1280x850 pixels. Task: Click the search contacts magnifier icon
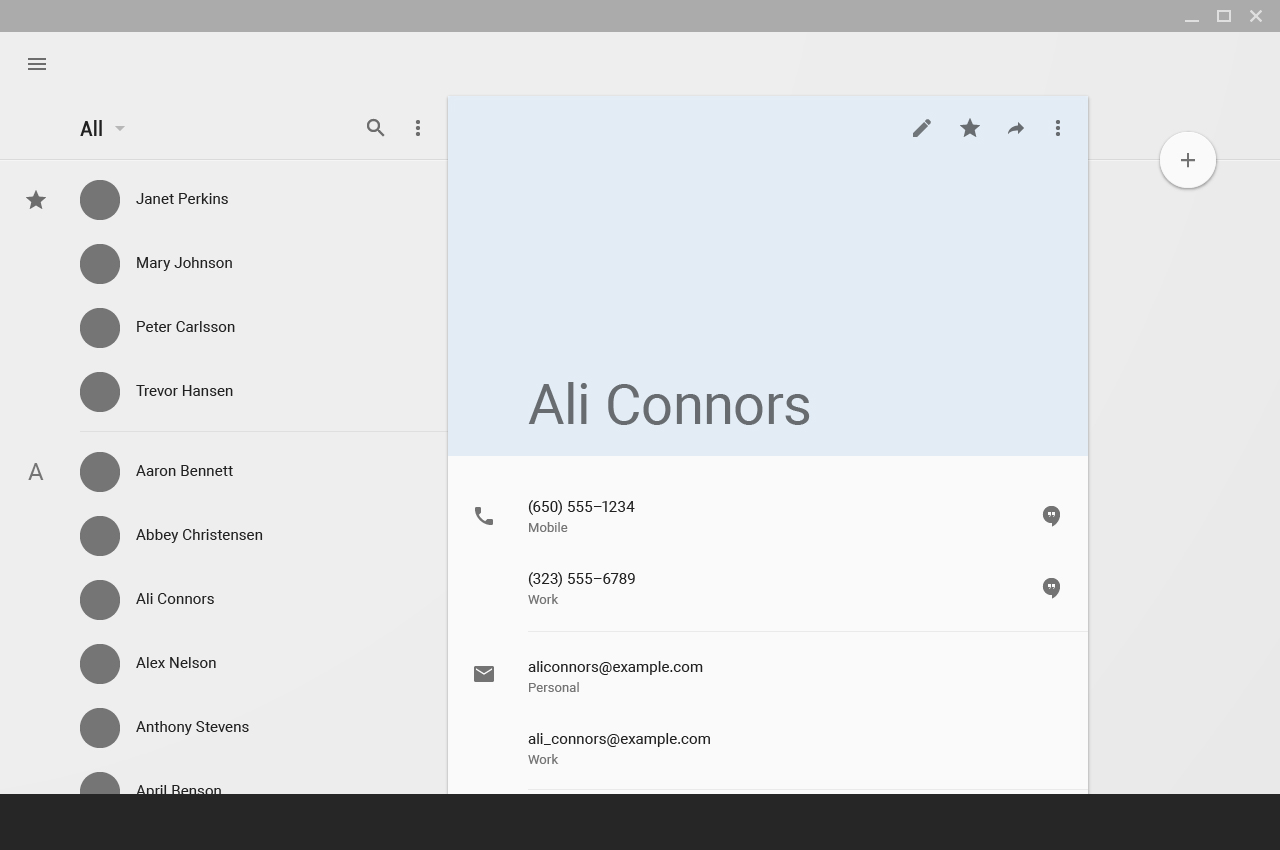375,128
